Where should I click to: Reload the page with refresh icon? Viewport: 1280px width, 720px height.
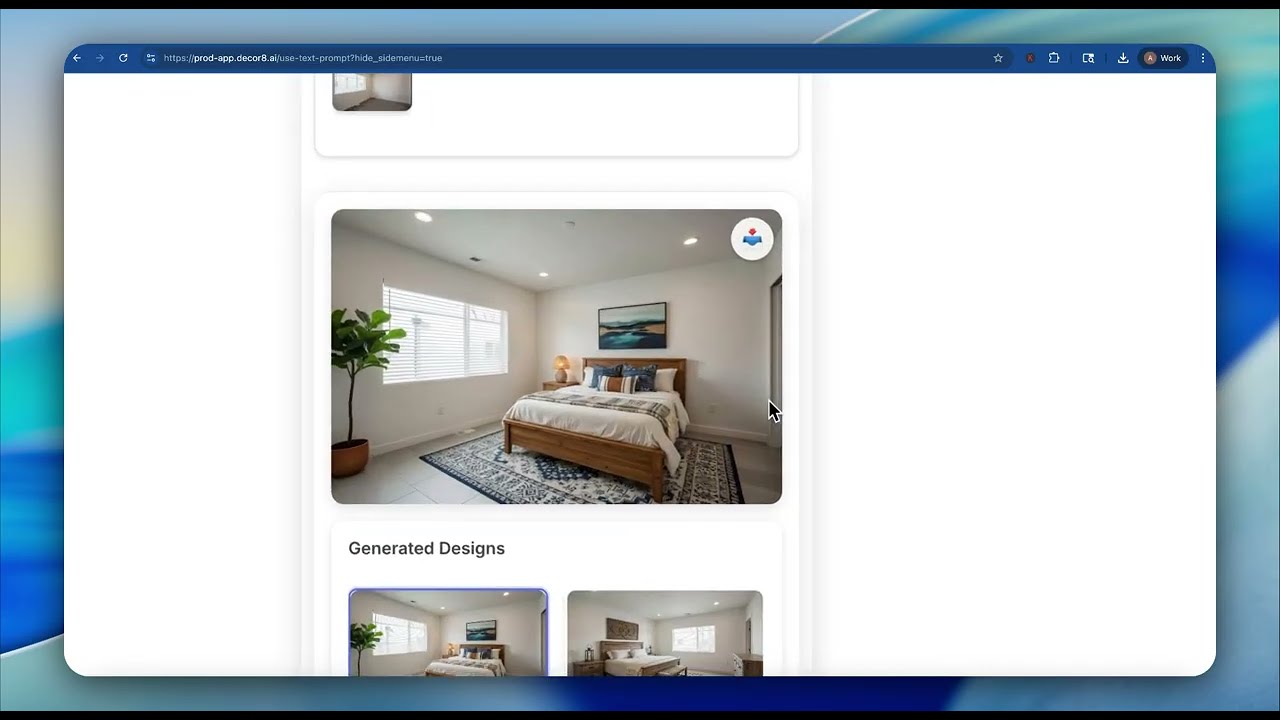click(x=123, y=58)
